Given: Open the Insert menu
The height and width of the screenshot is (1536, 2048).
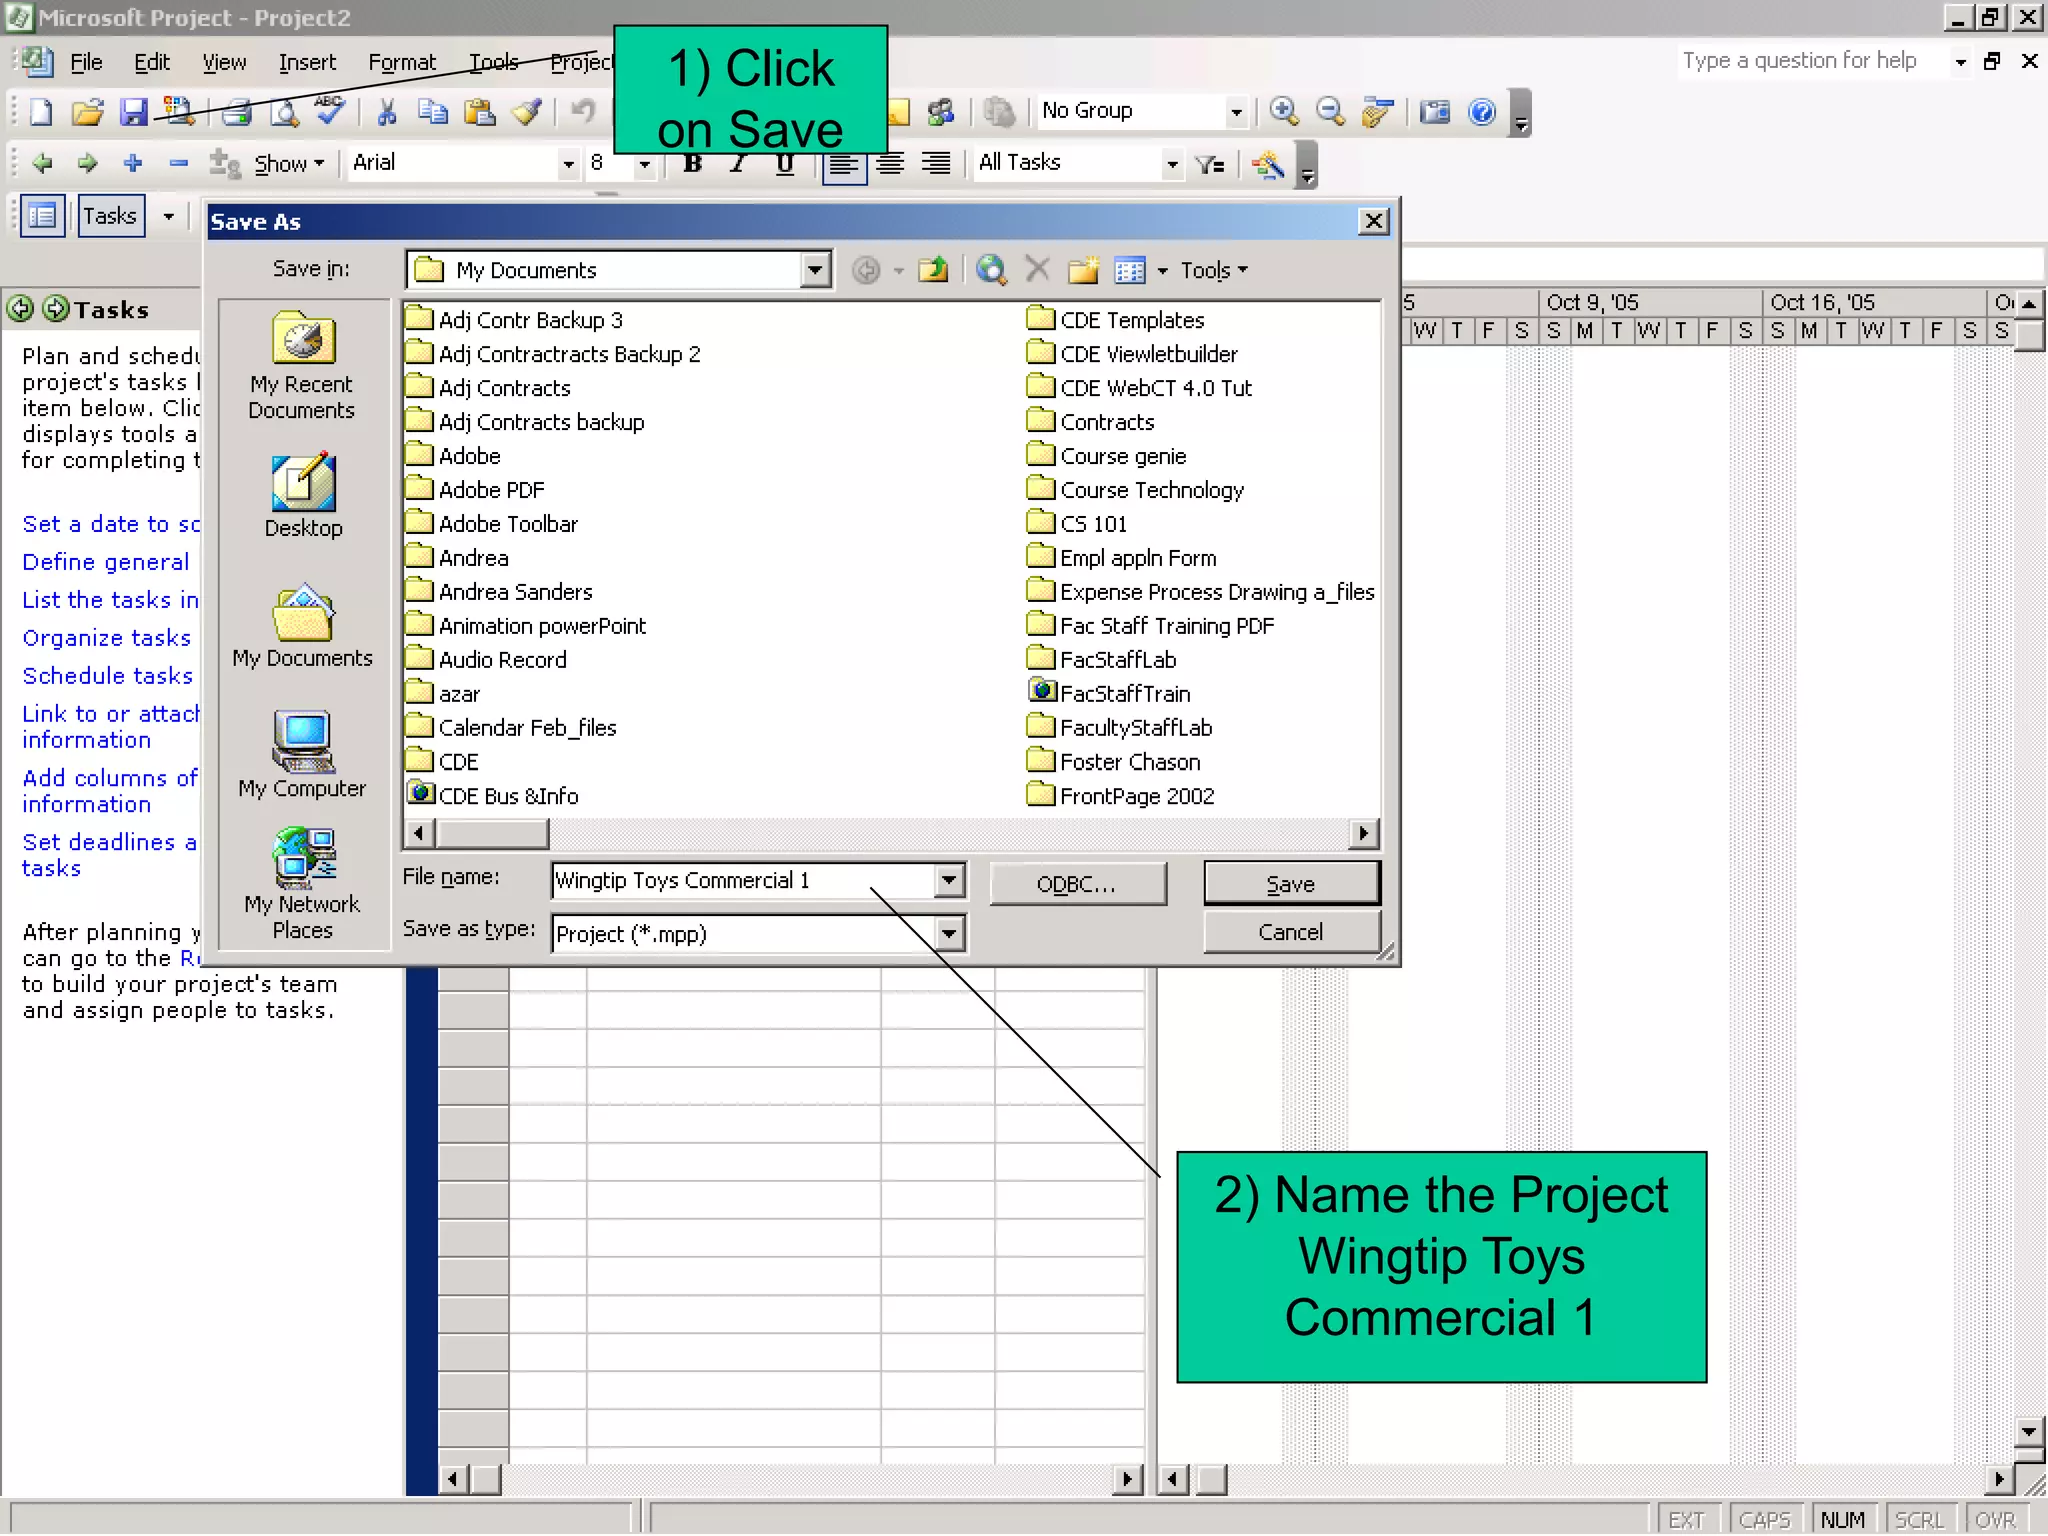Looking at the screenshot, I should [307, 63].
